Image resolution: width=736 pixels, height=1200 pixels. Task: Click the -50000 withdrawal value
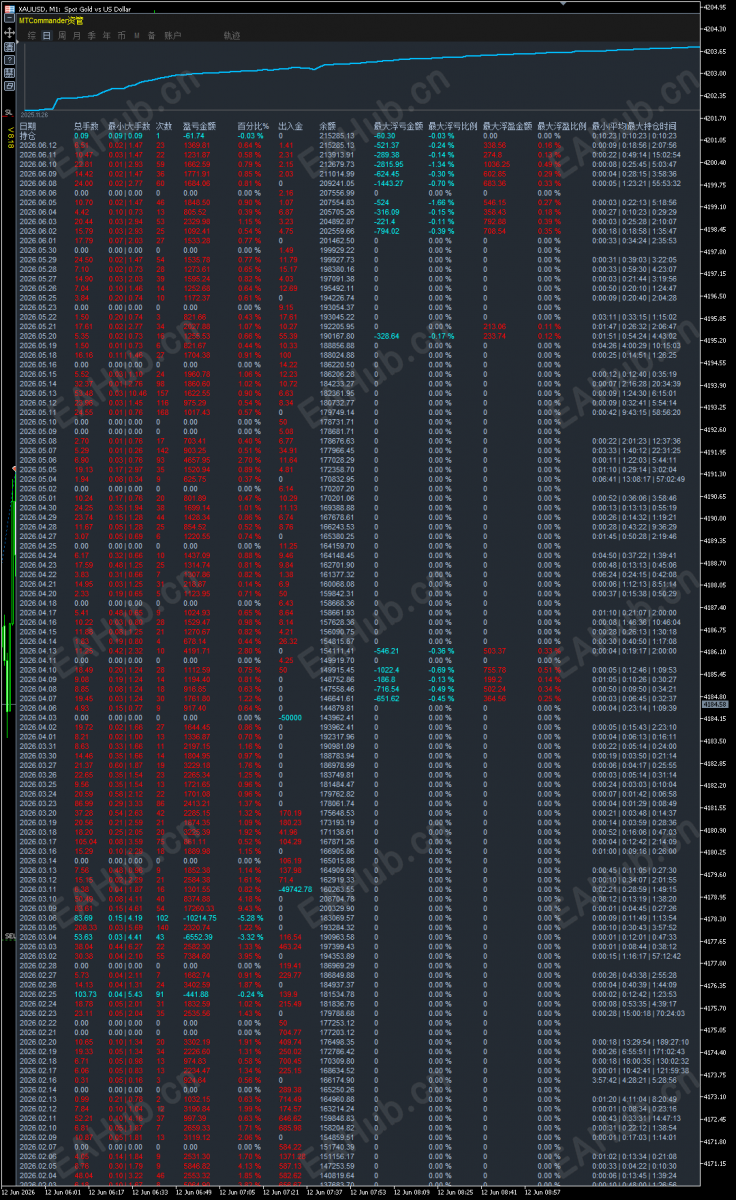coord(292,719)
